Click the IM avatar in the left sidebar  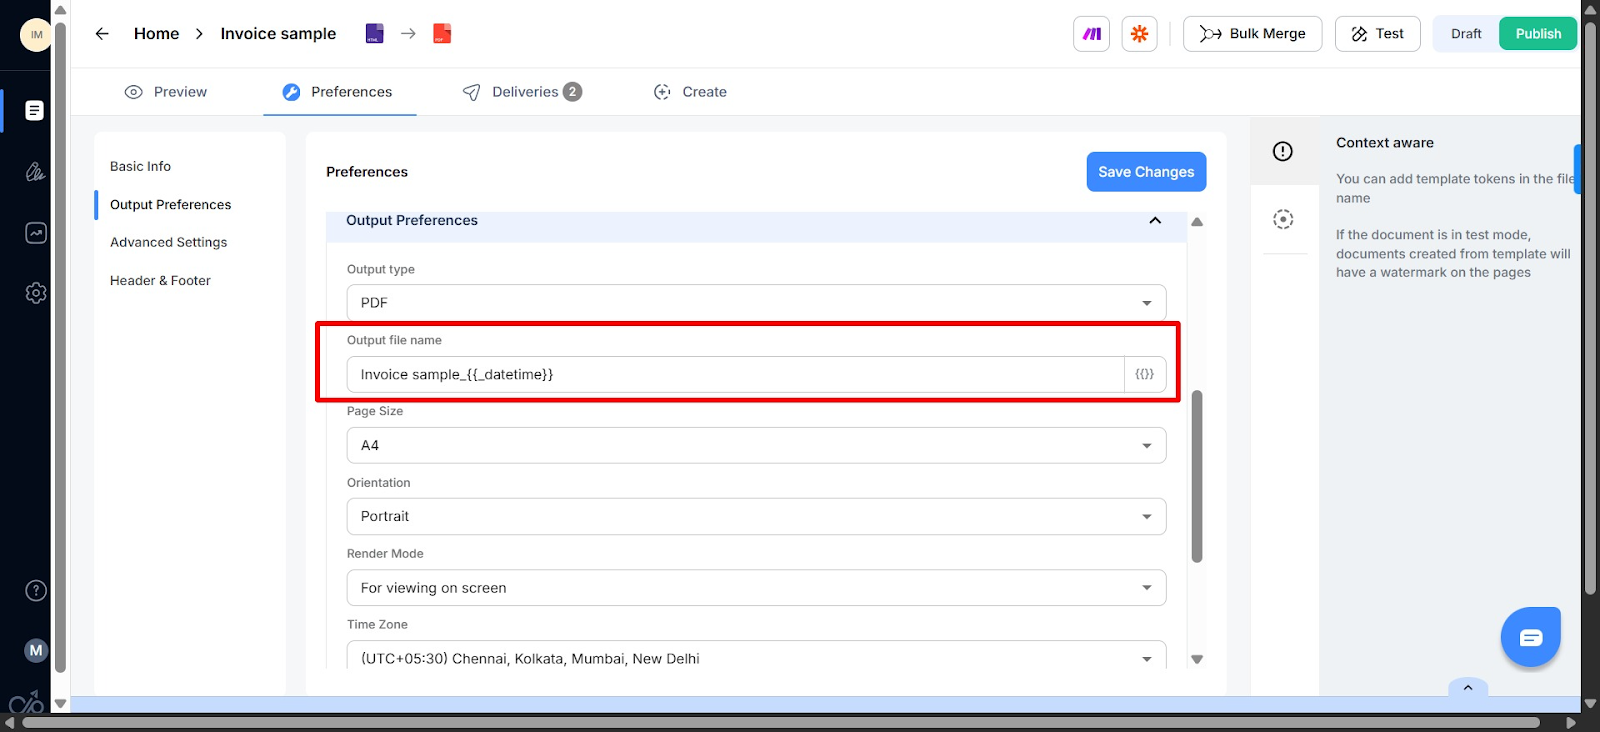point(36,35)
